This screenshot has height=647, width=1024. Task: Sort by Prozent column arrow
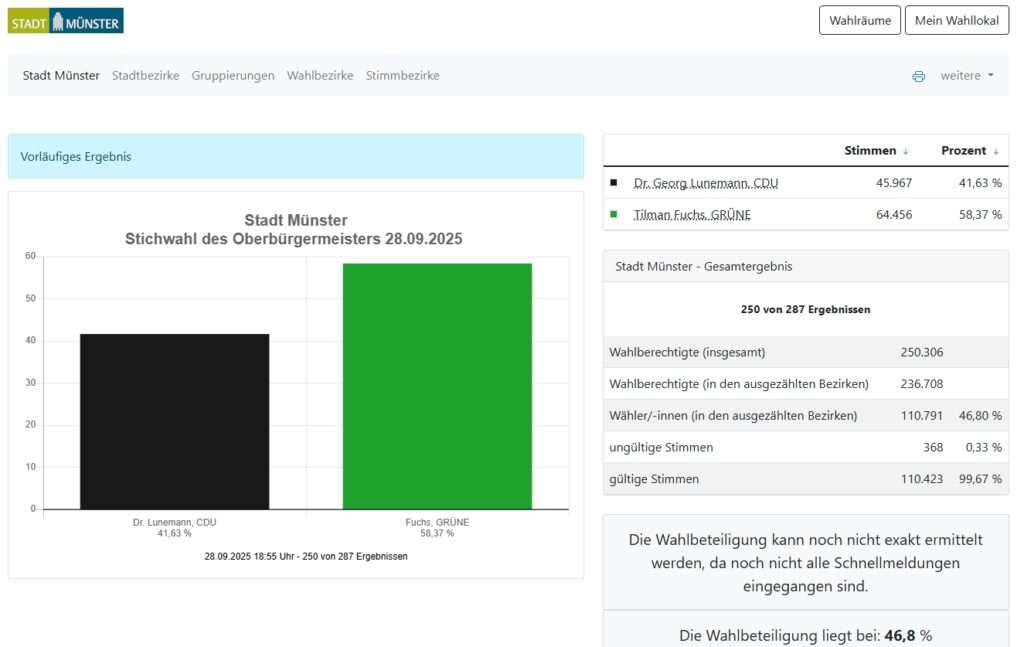996,151
